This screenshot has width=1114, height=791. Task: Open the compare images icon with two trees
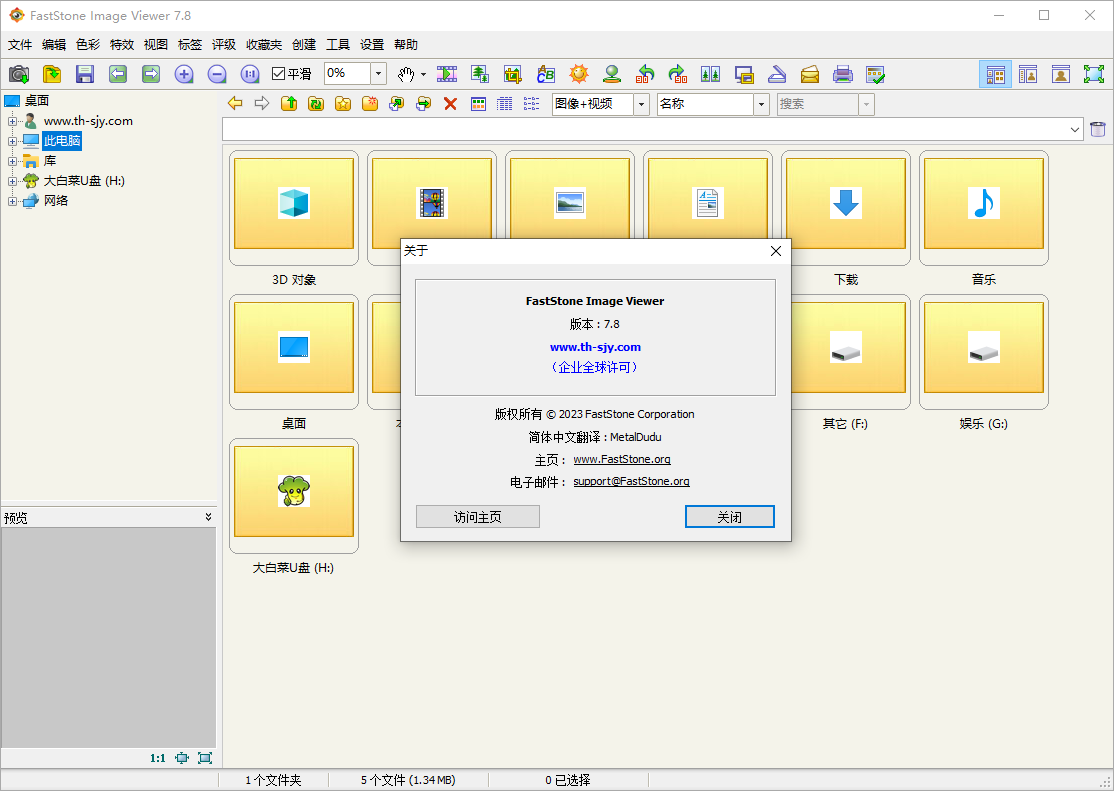710,74
